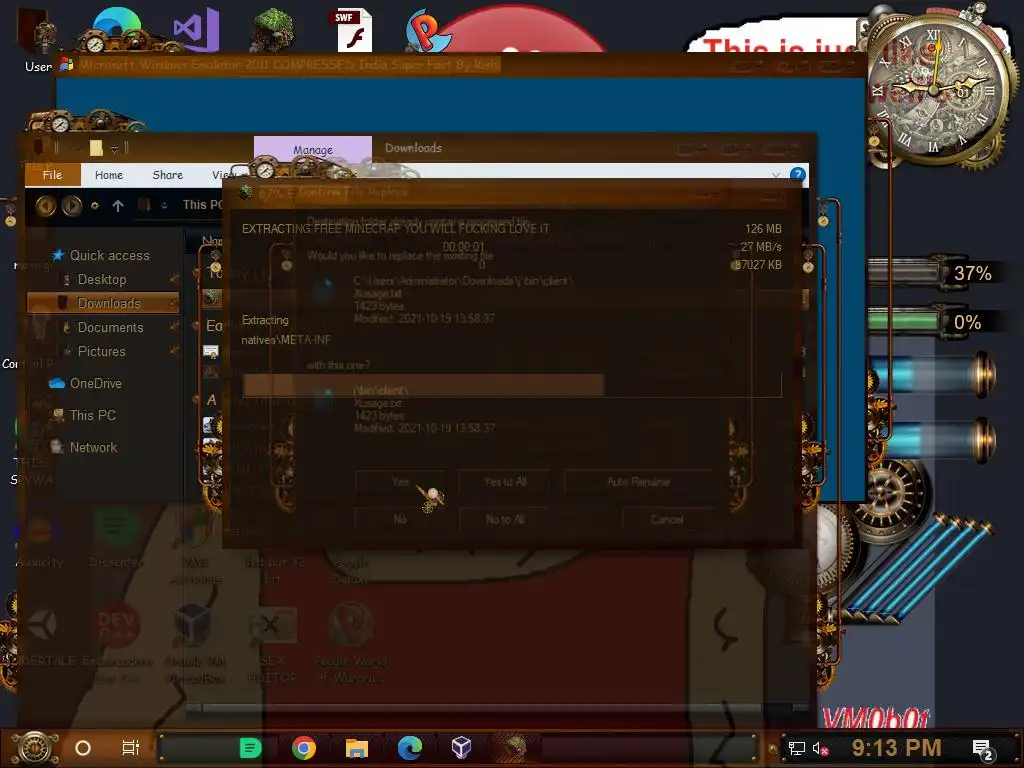
Task: Click No to All in replace dialog
Action: pos(505,519)
